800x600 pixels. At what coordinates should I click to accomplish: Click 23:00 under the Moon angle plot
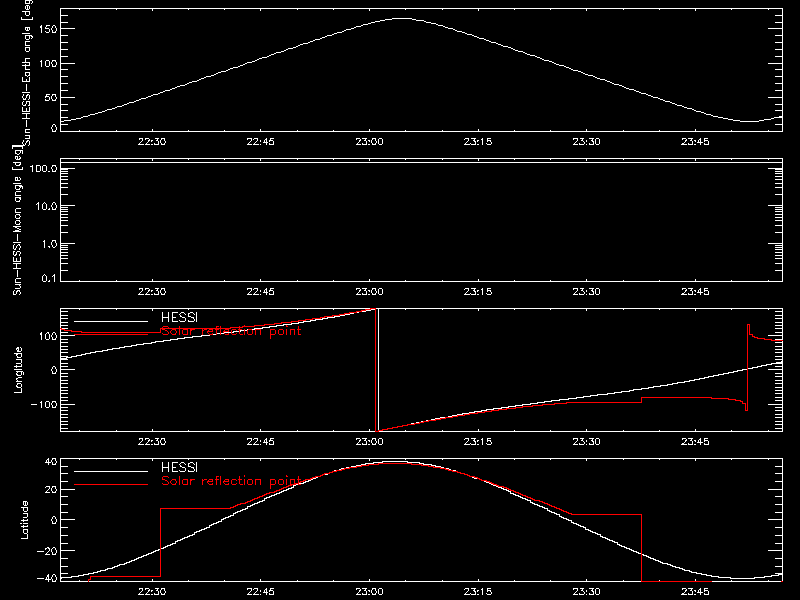tap(369, 292)
